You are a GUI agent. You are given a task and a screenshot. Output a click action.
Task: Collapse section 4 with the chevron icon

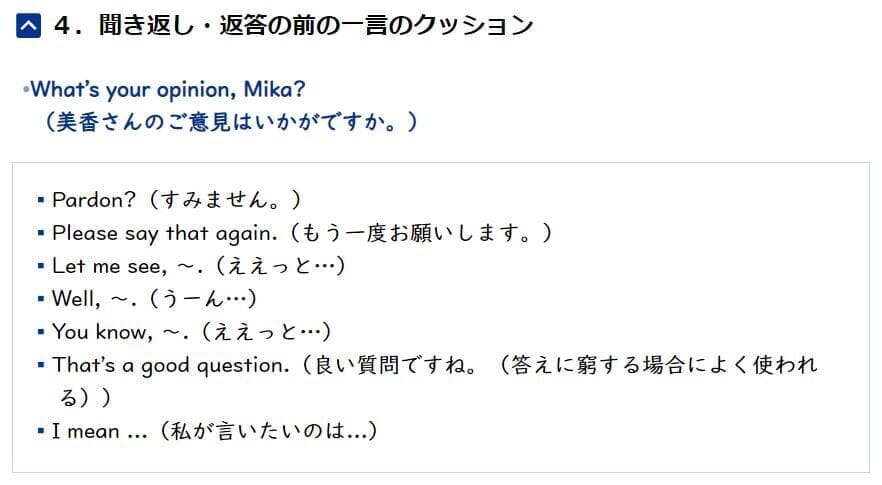pyautogui.click(x=28, y=26)
